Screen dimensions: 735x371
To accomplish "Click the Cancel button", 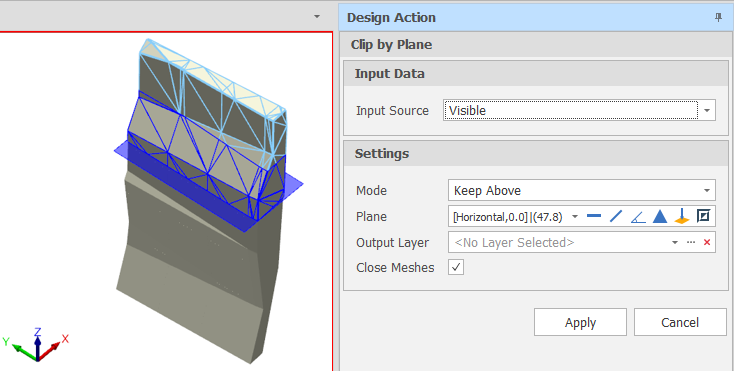I will [x=680, y=322].
